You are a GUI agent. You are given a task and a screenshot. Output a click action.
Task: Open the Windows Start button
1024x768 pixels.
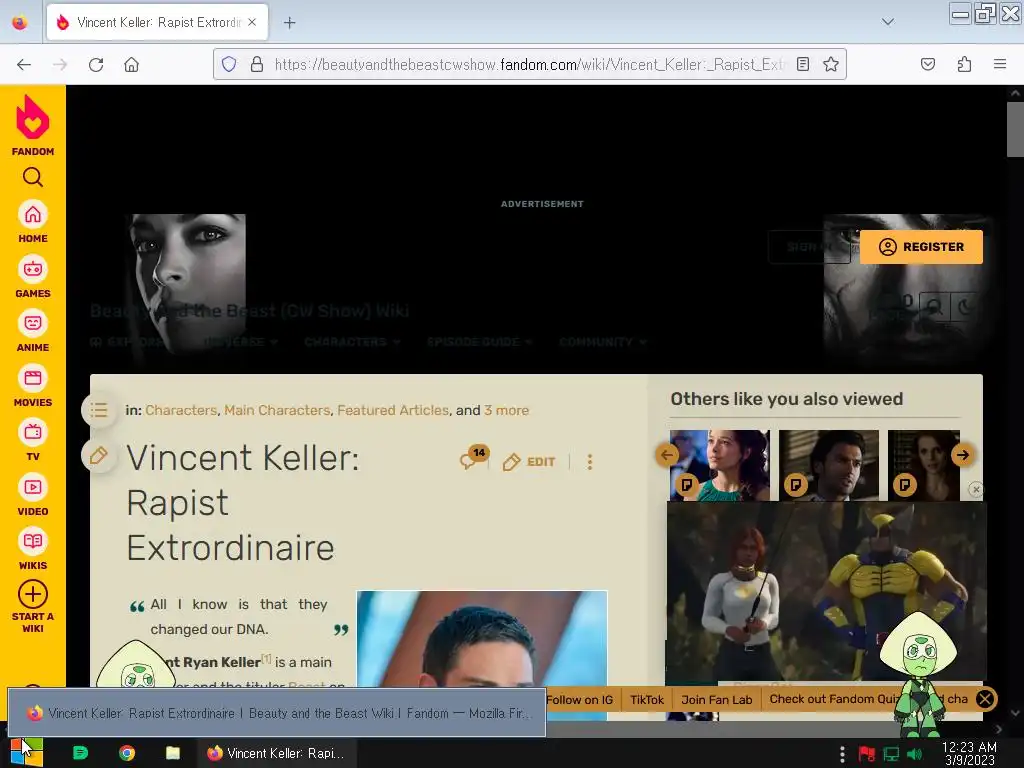pyautogui.click(x=26, y=753)
